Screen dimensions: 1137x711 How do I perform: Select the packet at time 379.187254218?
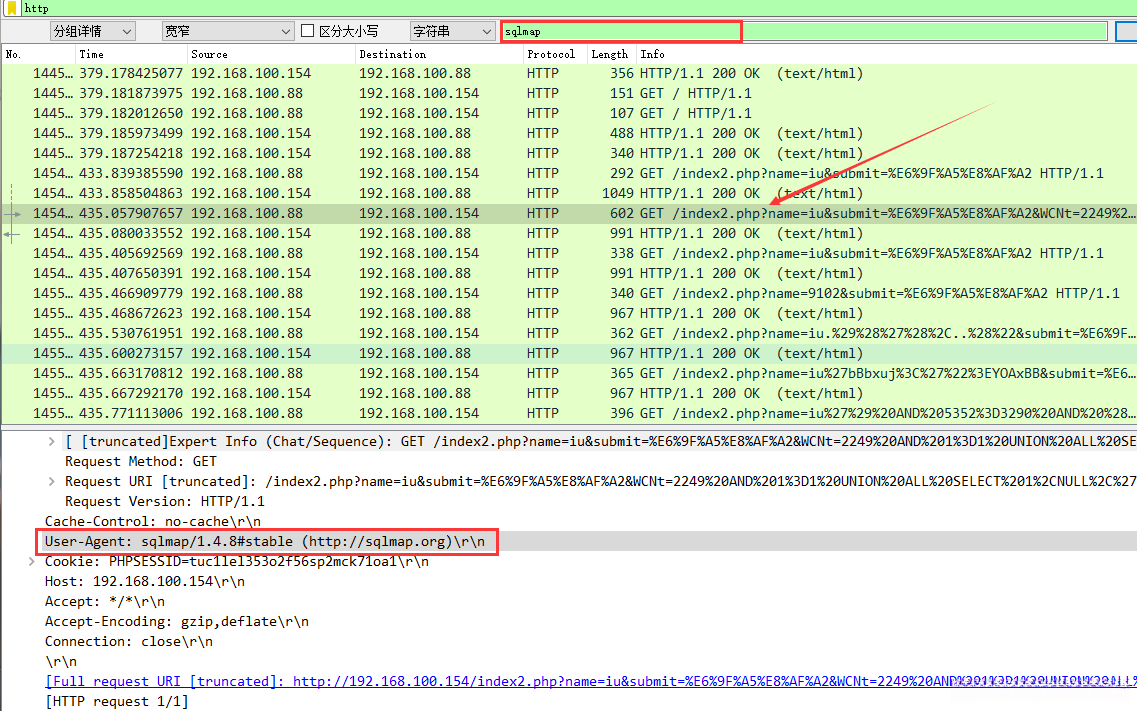coord(569,154)
